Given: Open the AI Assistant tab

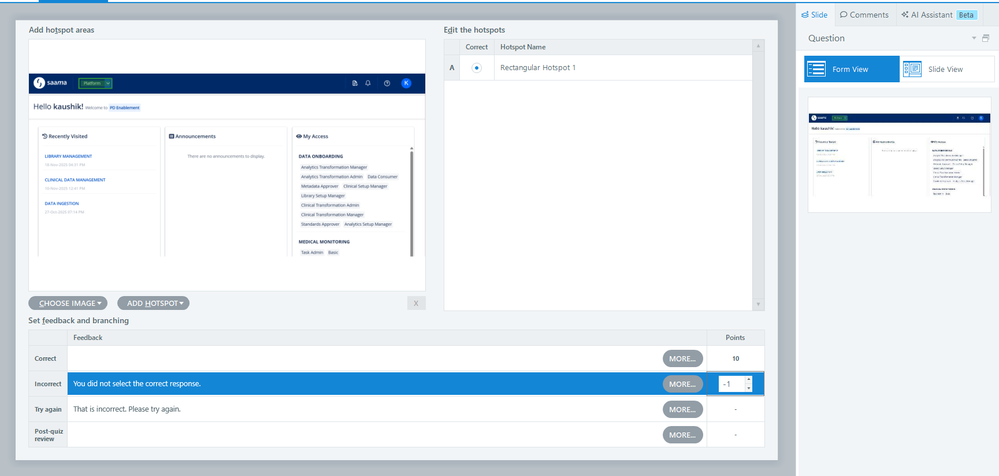Looking at the screenshot, I should [x=939, y=14].
